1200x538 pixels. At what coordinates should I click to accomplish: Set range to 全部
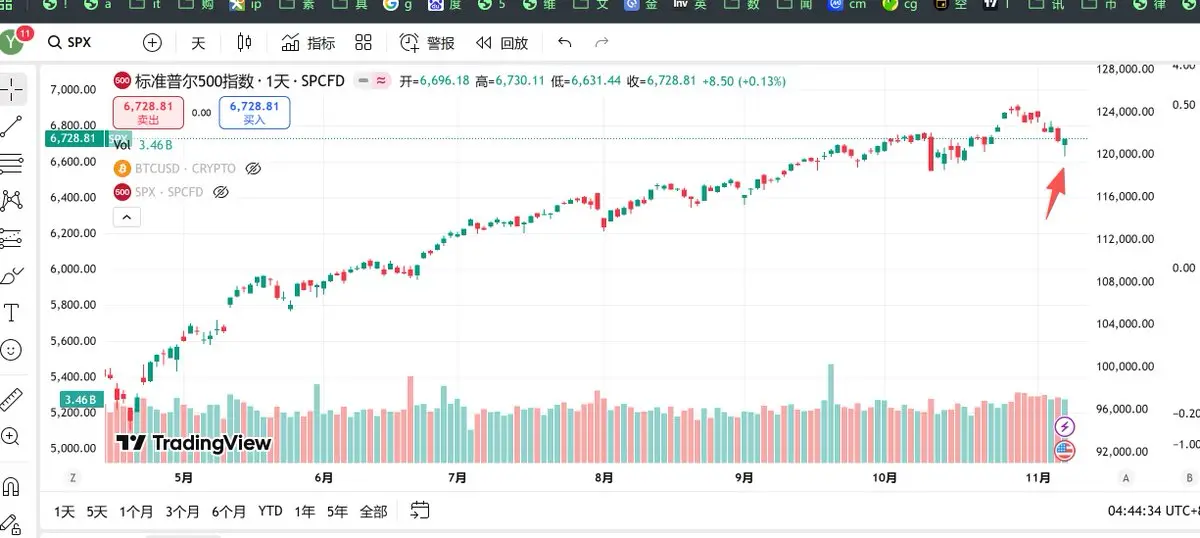pos(373,511)
